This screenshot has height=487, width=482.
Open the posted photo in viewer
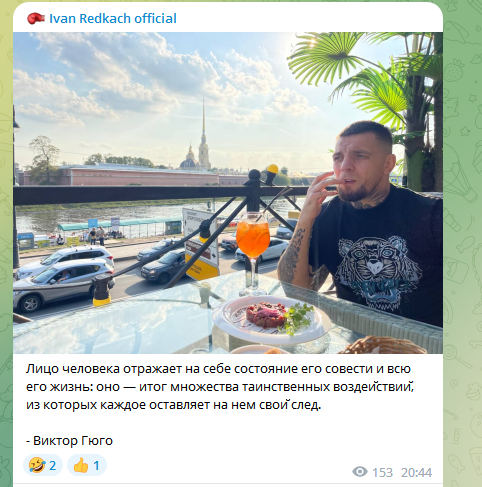click(x=228, y=193)
